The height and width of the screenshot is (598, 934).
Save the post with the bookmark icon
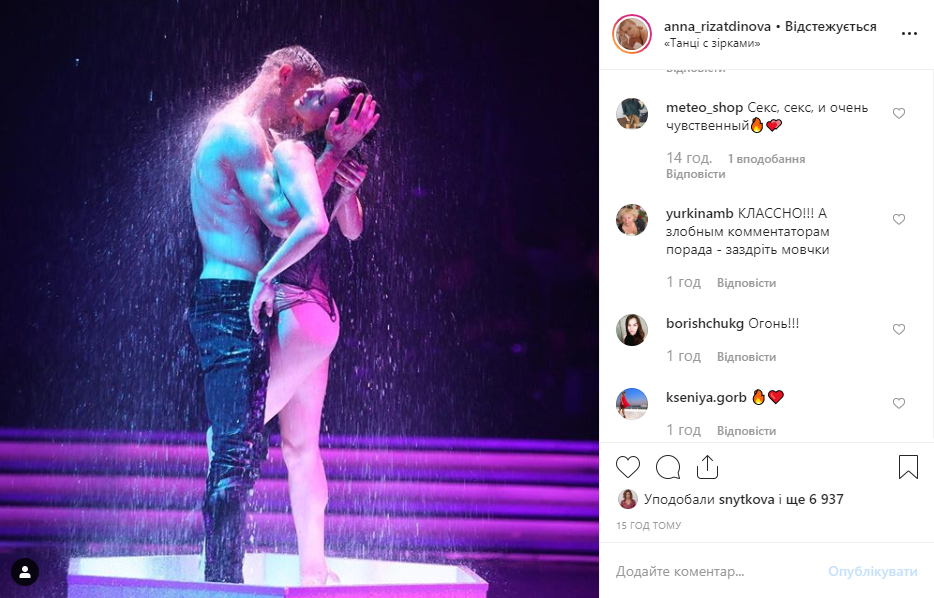pyautogui.click(x=908, y=467)
